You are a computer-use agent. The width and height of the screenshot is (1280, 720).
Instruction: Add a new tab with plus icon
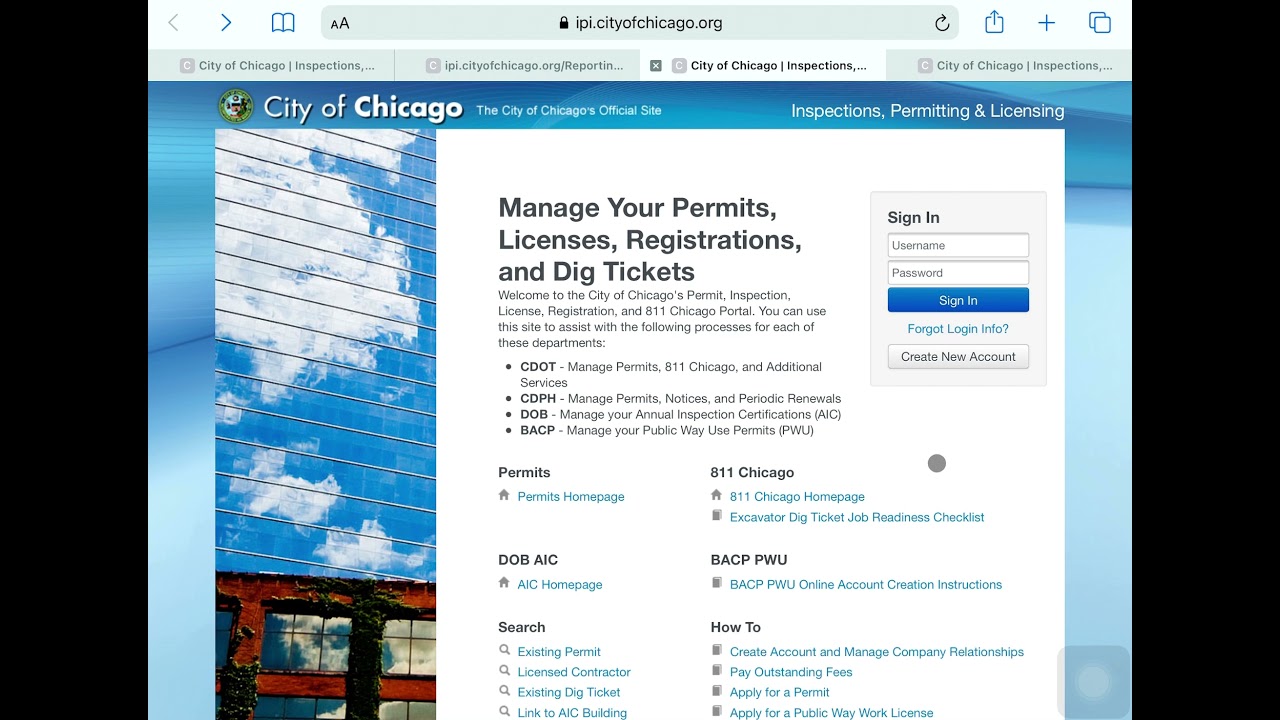[1046, 23]
